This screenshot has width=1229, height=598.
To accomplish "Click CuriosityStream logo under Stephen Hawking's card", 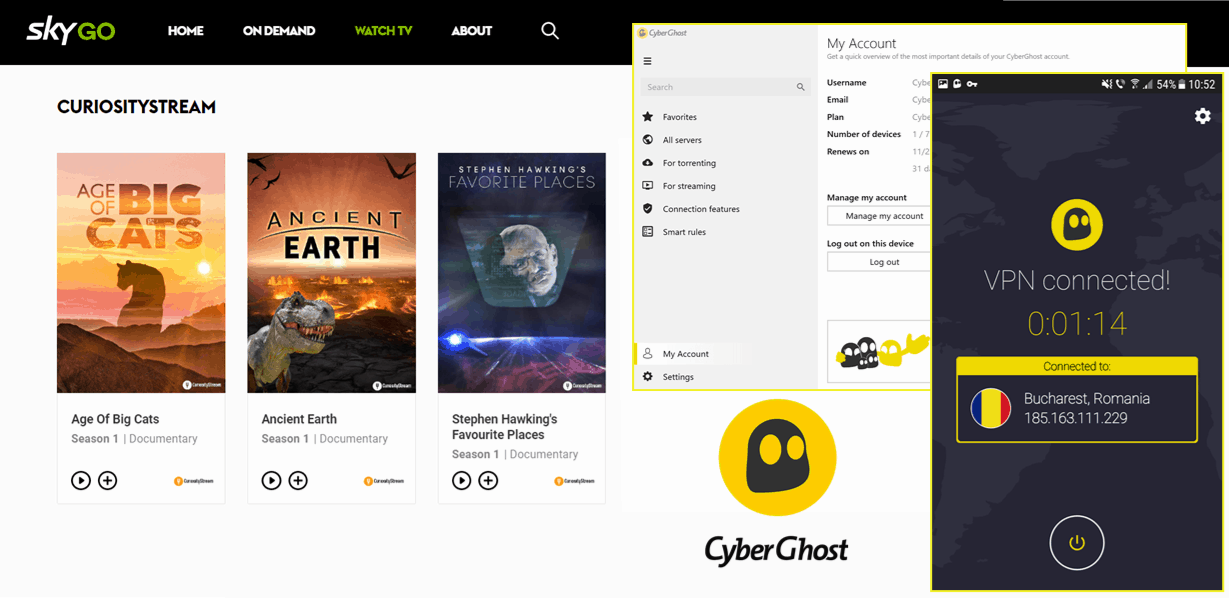I will [574, 481].
